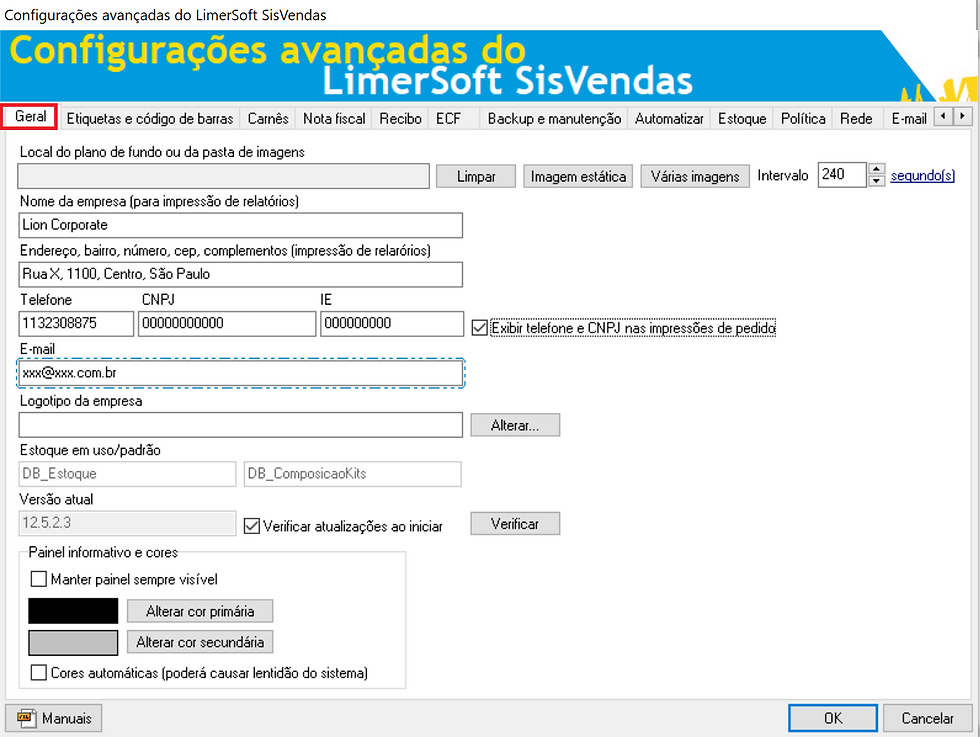Click Alterar button for company logo
The height and width of the screenshot is (737, 980).
coord(515,425)
